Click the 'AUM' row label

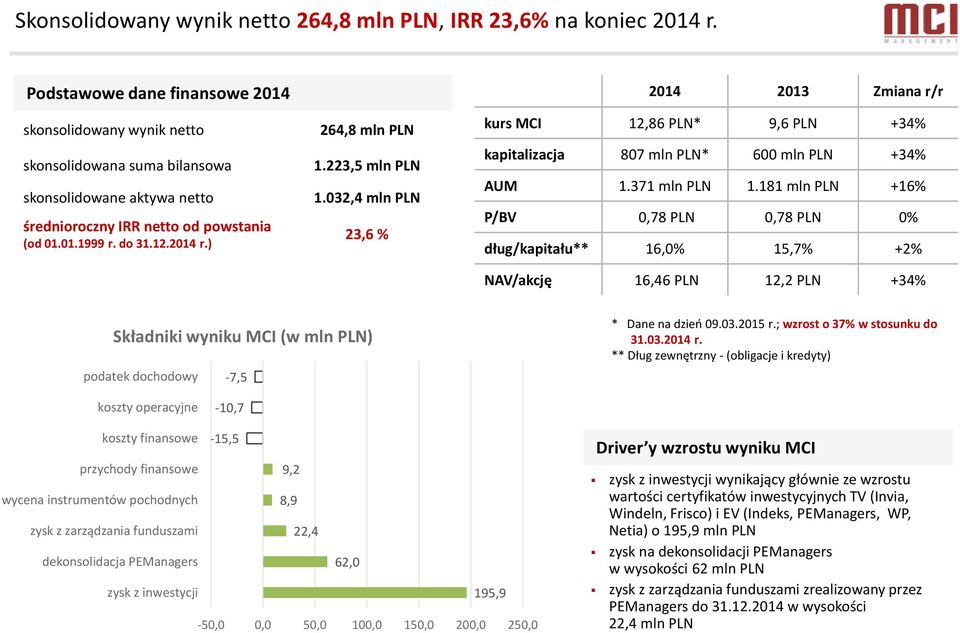click(x=500, y=186)
